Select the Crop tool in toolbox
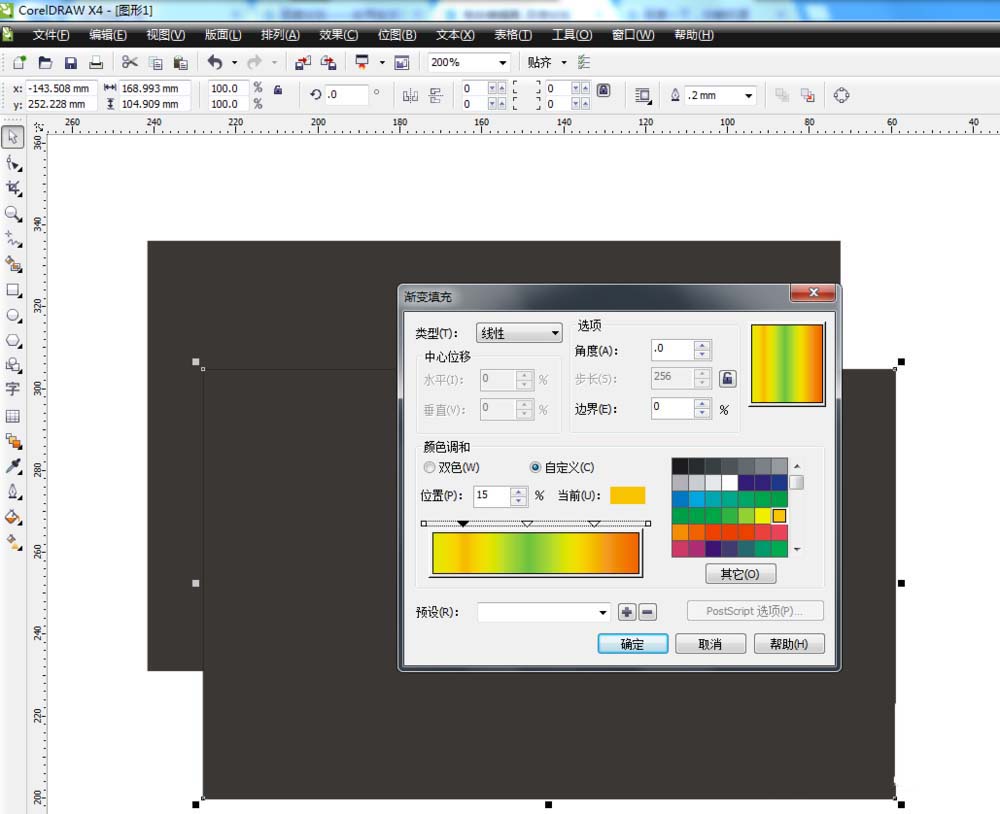 [x=13, y=188]
